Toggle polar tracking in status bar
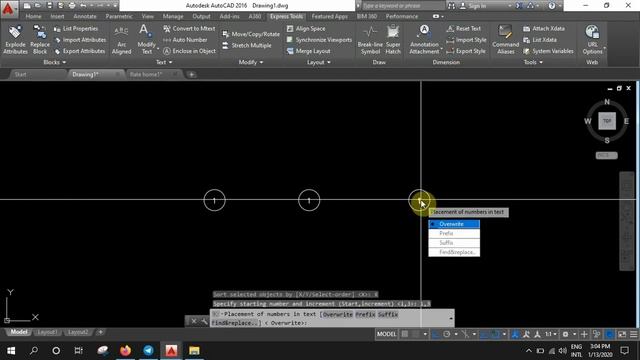 tap(447, 334)
